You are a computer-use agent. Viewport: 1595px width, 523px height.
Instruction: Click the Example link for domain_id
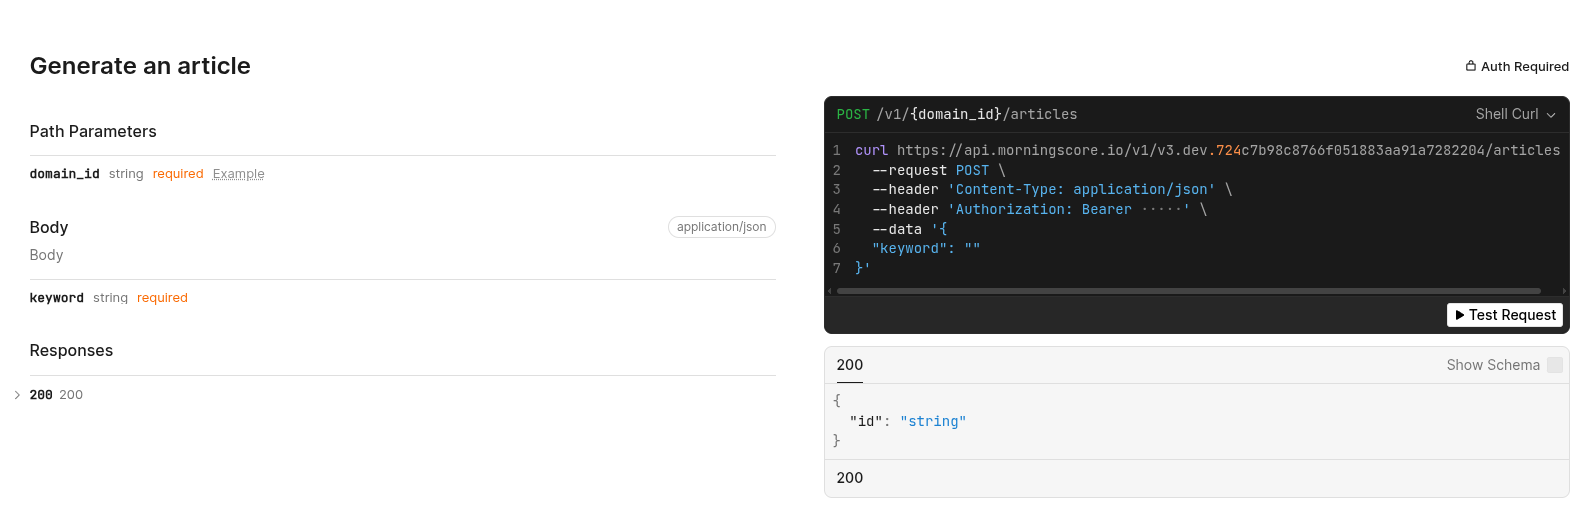click(x=238, y=174)
